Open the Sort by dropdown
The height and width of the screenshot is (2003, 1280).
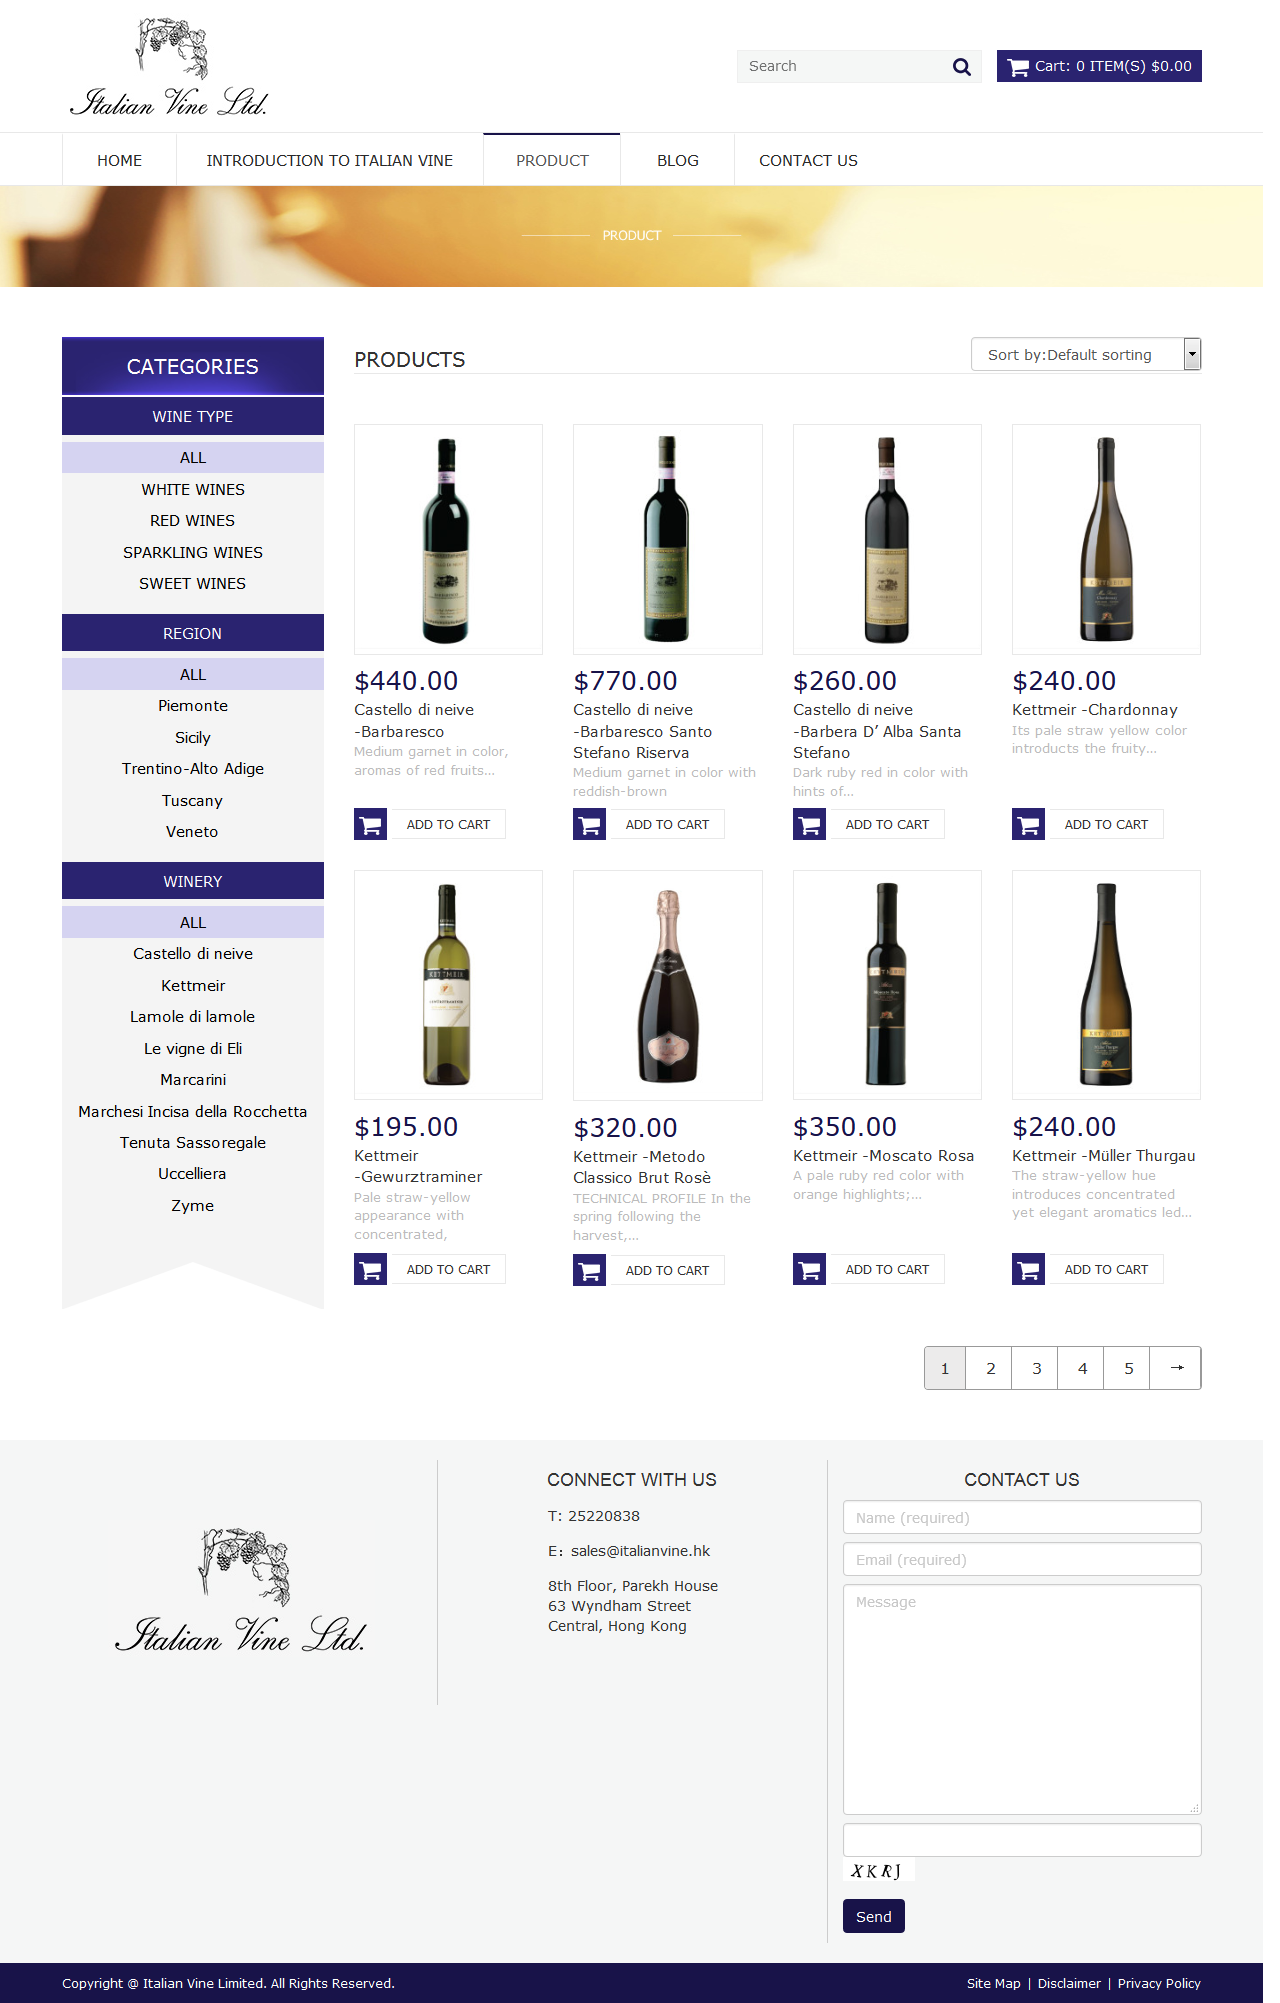(x=1086, y=354)
